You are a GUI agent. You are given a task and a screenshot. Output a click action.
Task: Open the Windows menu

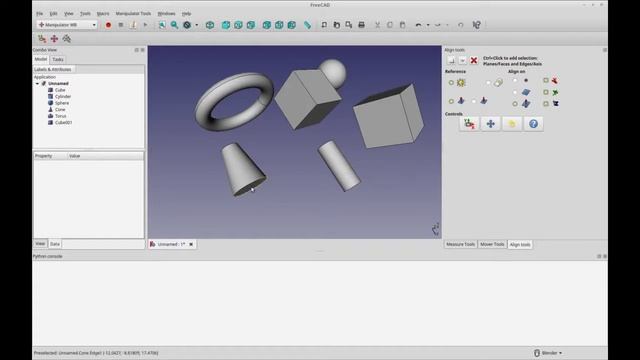click(x=166, y=13)
